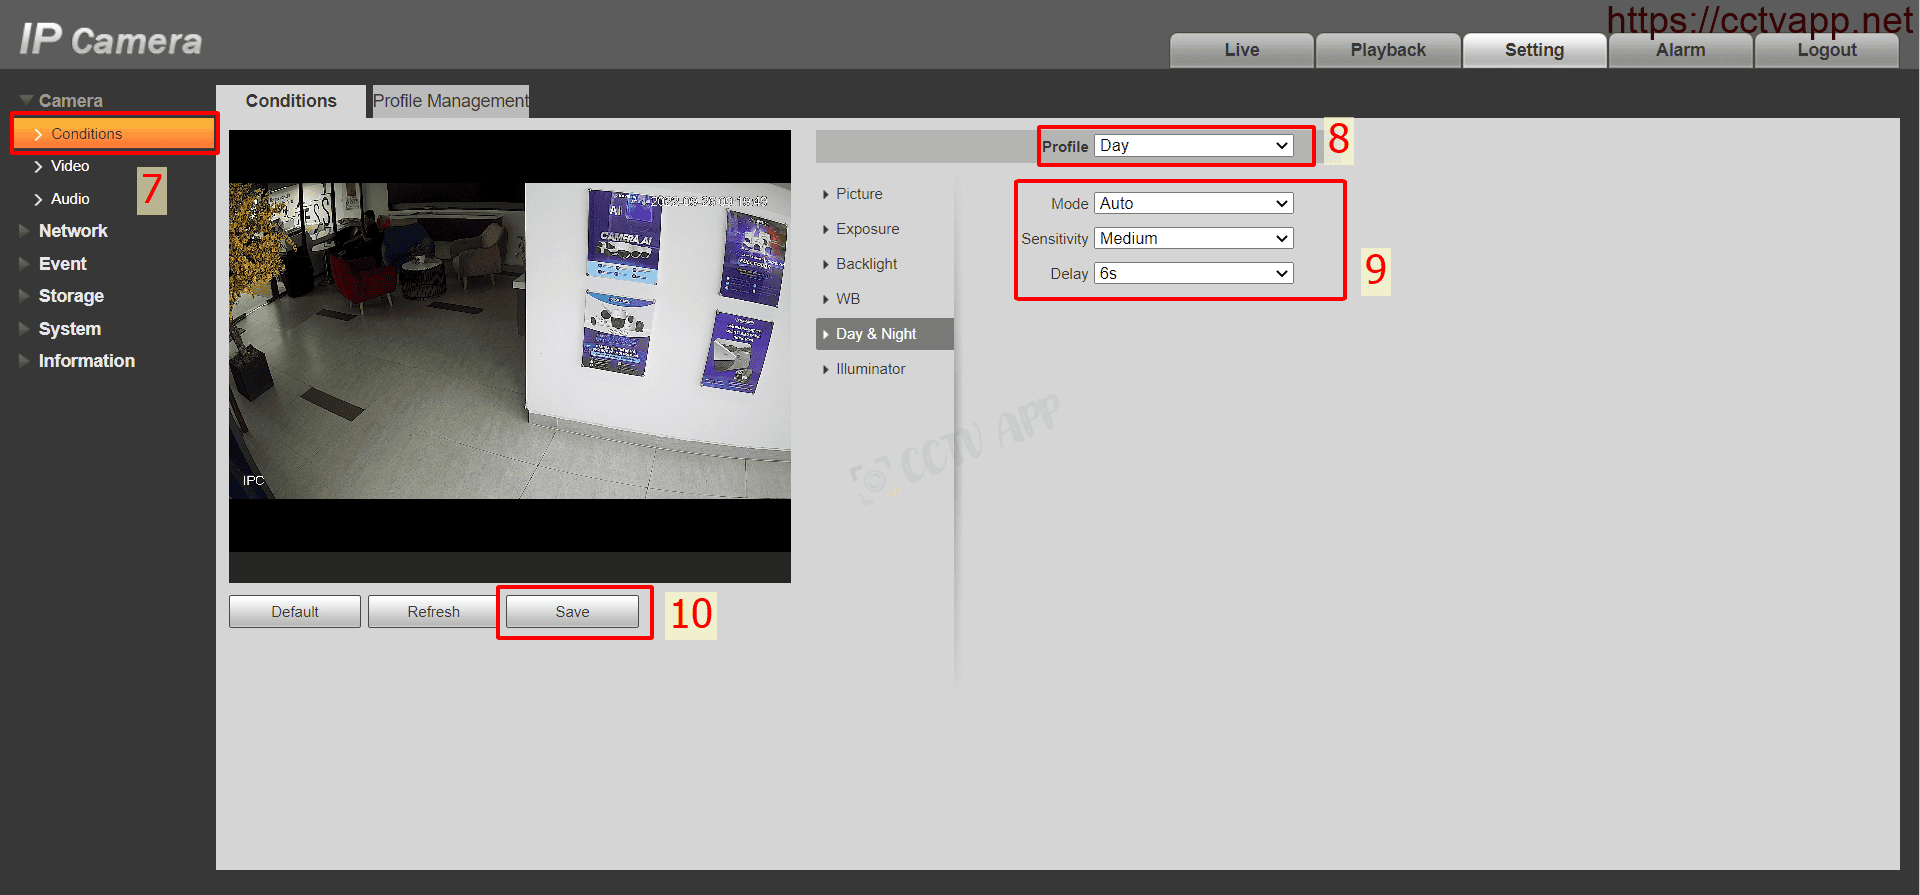Go to the Live tab
The width and height of the screenshot is (1920, 895).
(1241, 50)
